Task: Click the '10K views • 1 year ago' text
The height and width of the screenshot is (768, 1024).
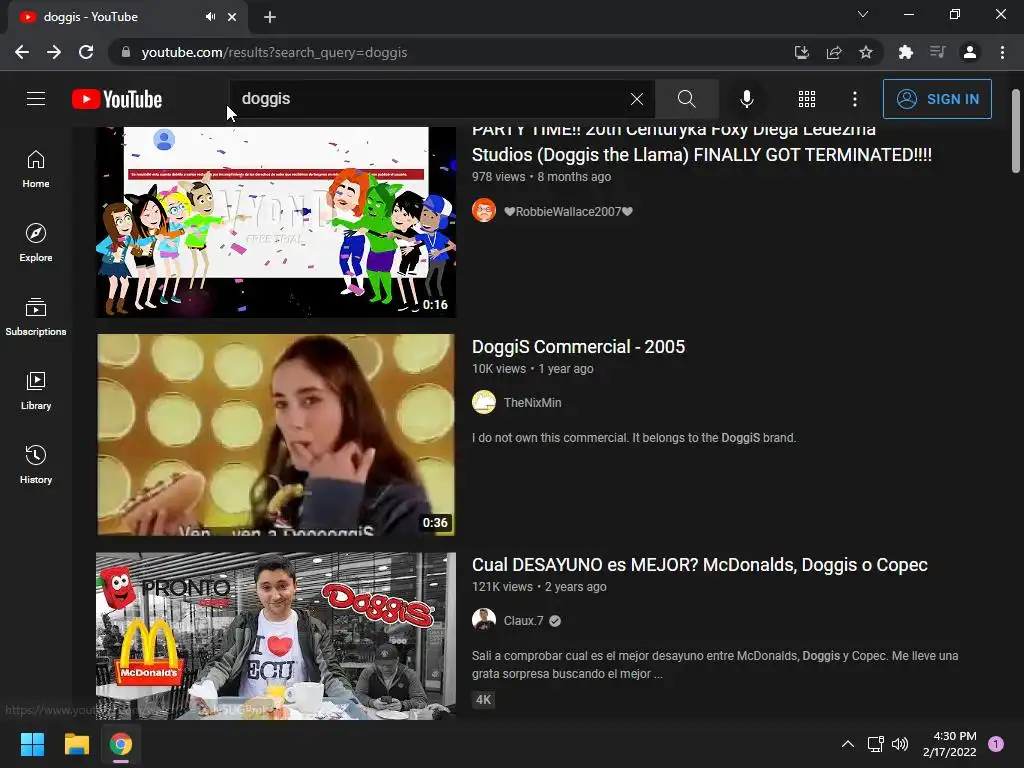Action: (532, 369)
